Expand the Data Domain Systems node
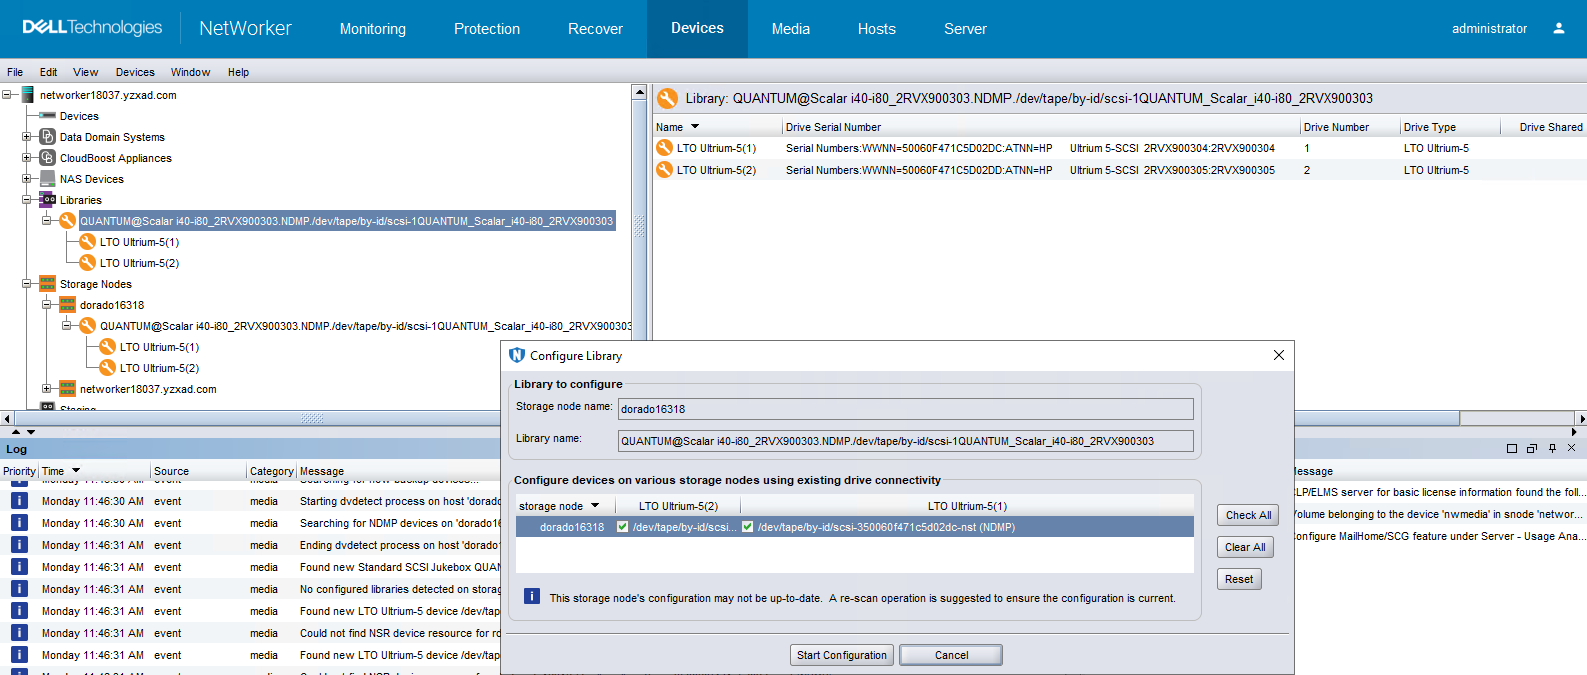1587x675 pixels. 27,137
